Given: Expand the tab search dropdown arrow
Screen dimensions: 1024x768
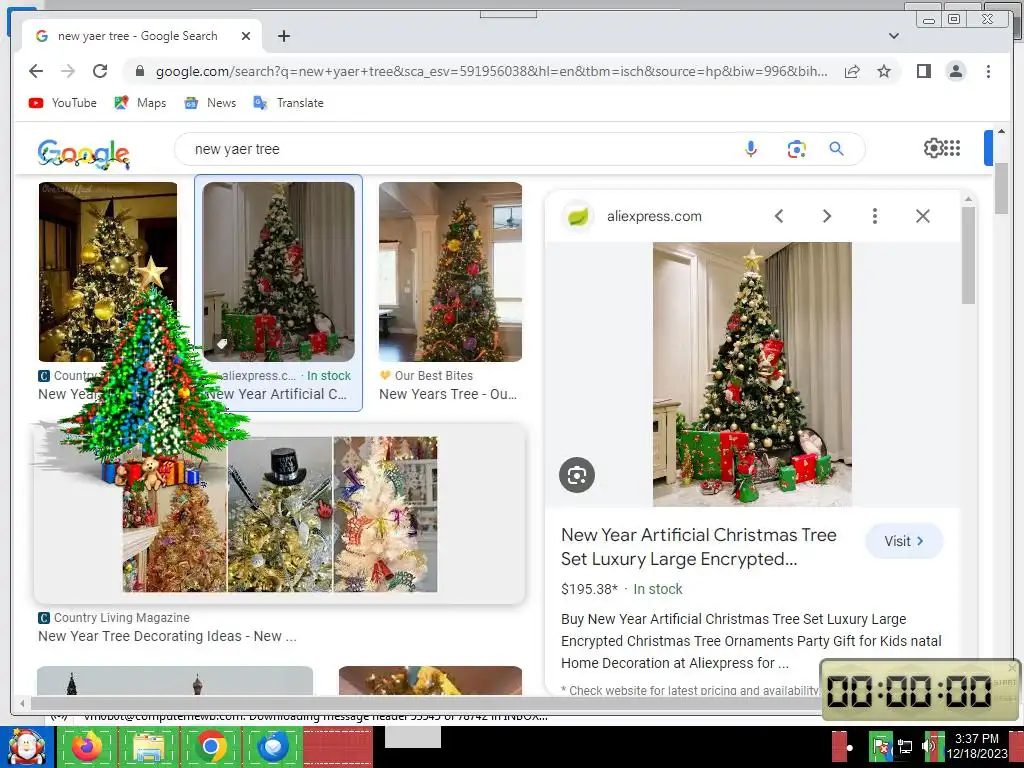Looking at the screenshot, I should click(894, 36).
